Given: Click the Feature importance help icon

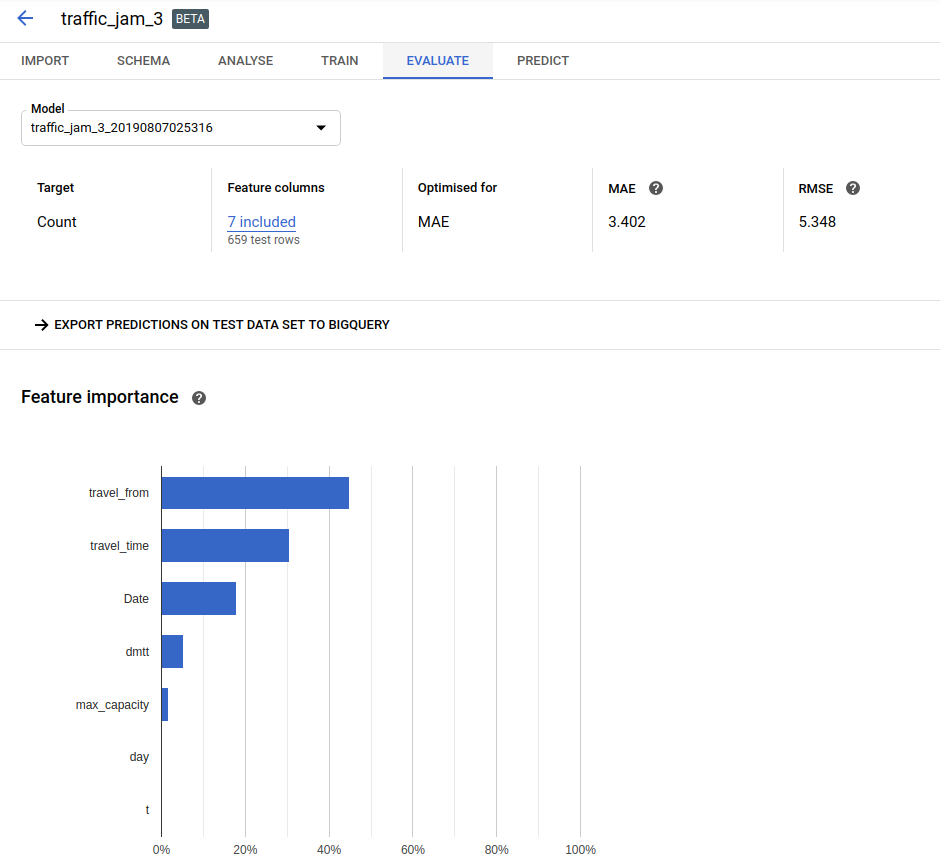Looking at the screenshot, I should [199, 398].
